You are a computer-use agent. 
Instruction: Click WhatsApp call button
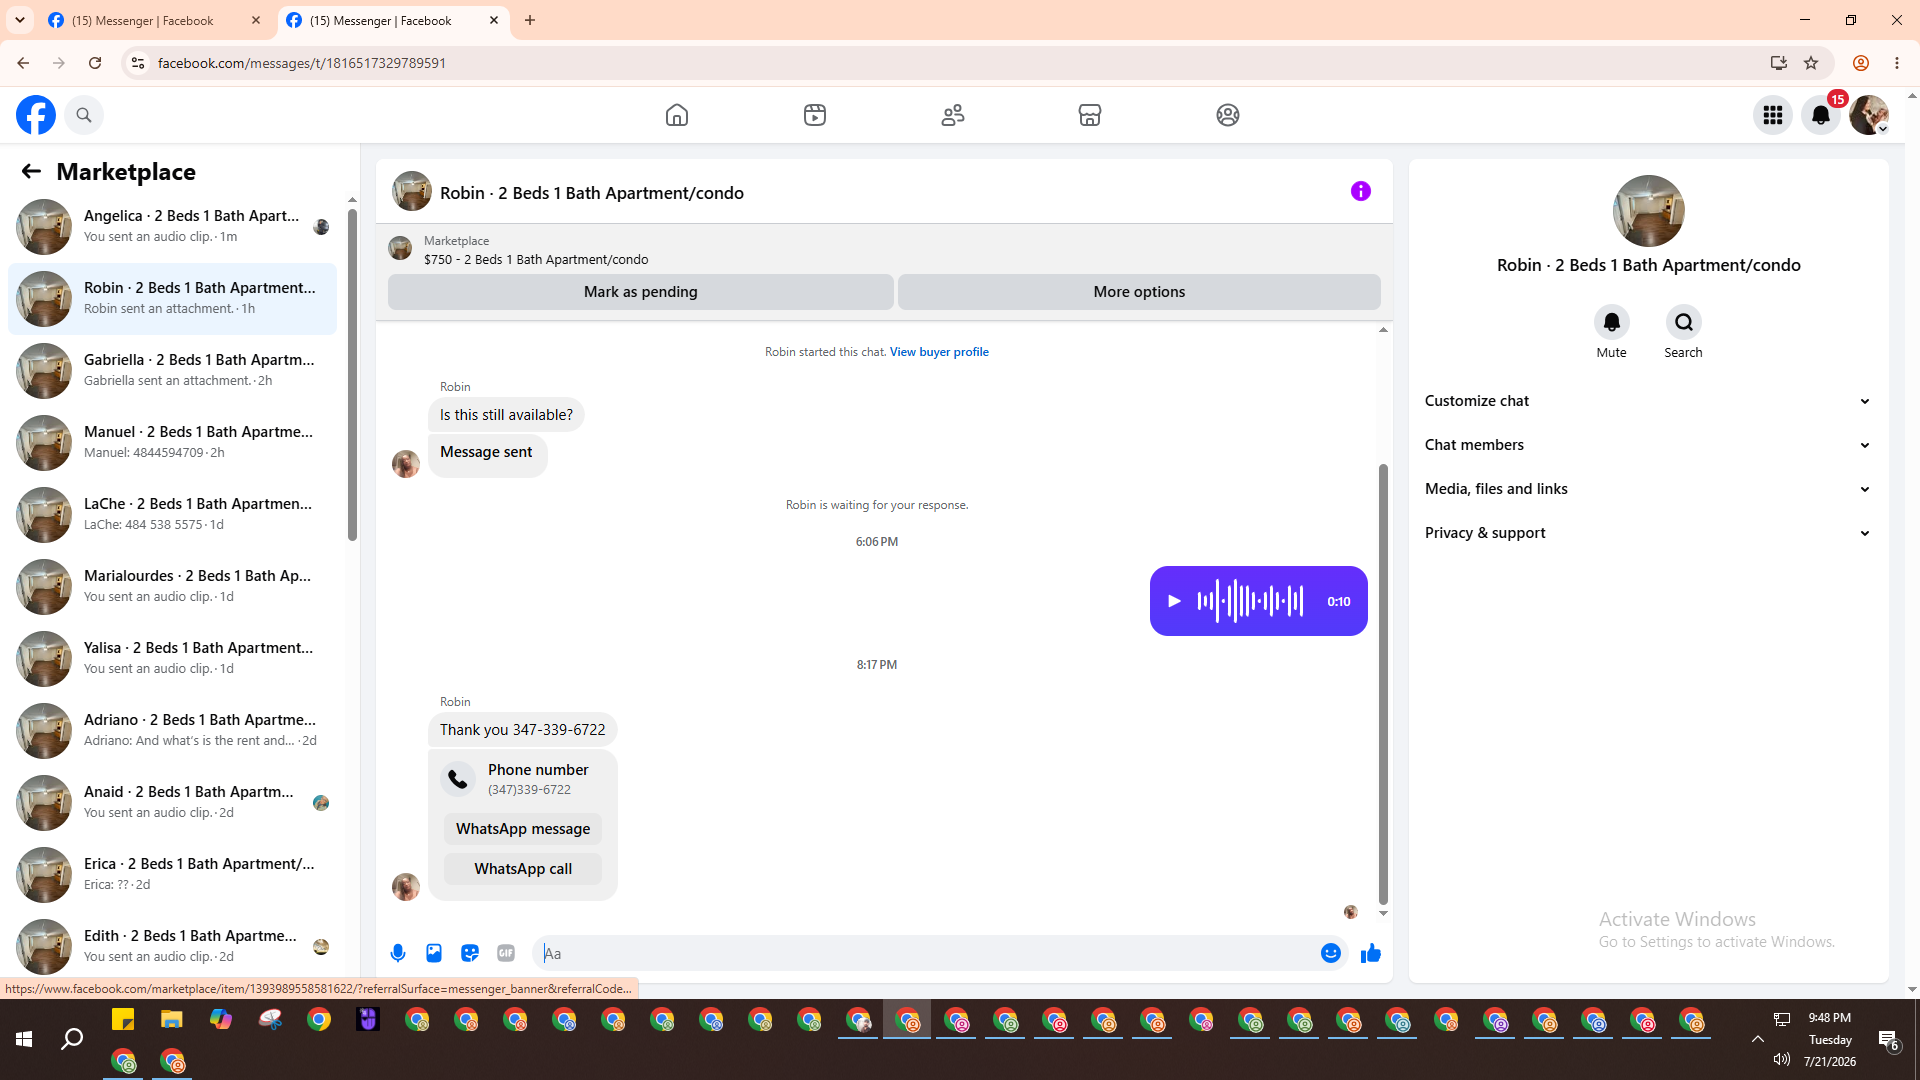523,869
